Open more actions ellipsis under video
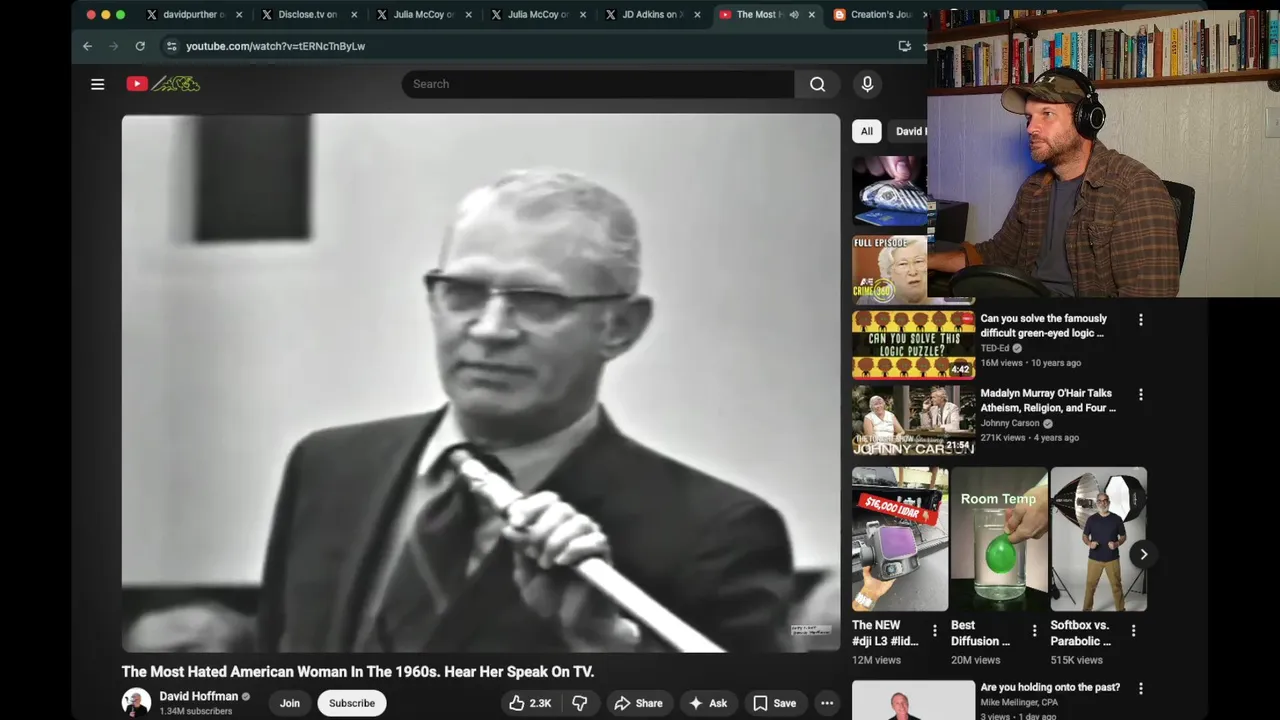The height and width of the screenshot is (720, 1280). [x=827, y=703]
